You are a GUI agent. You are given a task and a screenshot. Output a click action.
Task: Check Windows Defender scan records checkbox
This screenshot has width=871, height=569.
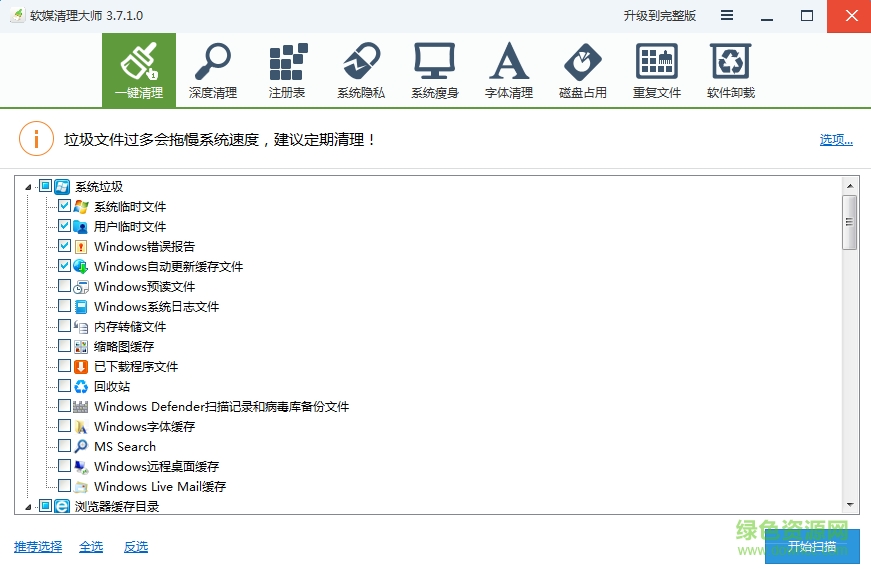click(x=64, y=406)
